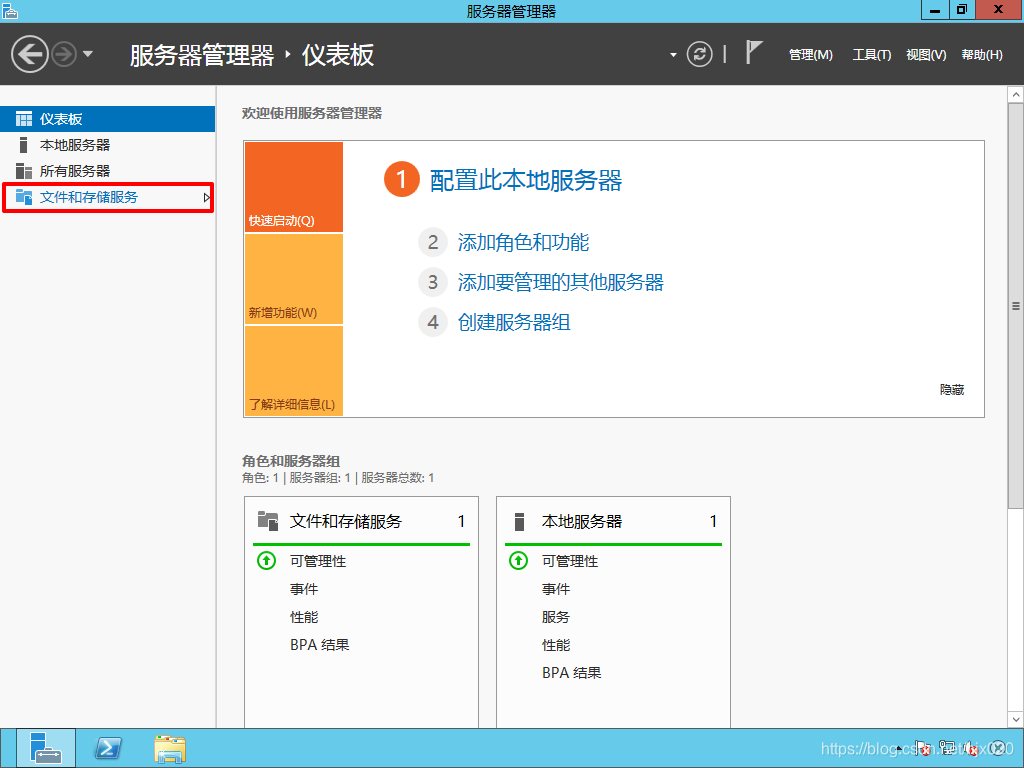Click the 添加角色和功能 link
1024x768 pixels.
pyautogui.click(x=523, y=242)
